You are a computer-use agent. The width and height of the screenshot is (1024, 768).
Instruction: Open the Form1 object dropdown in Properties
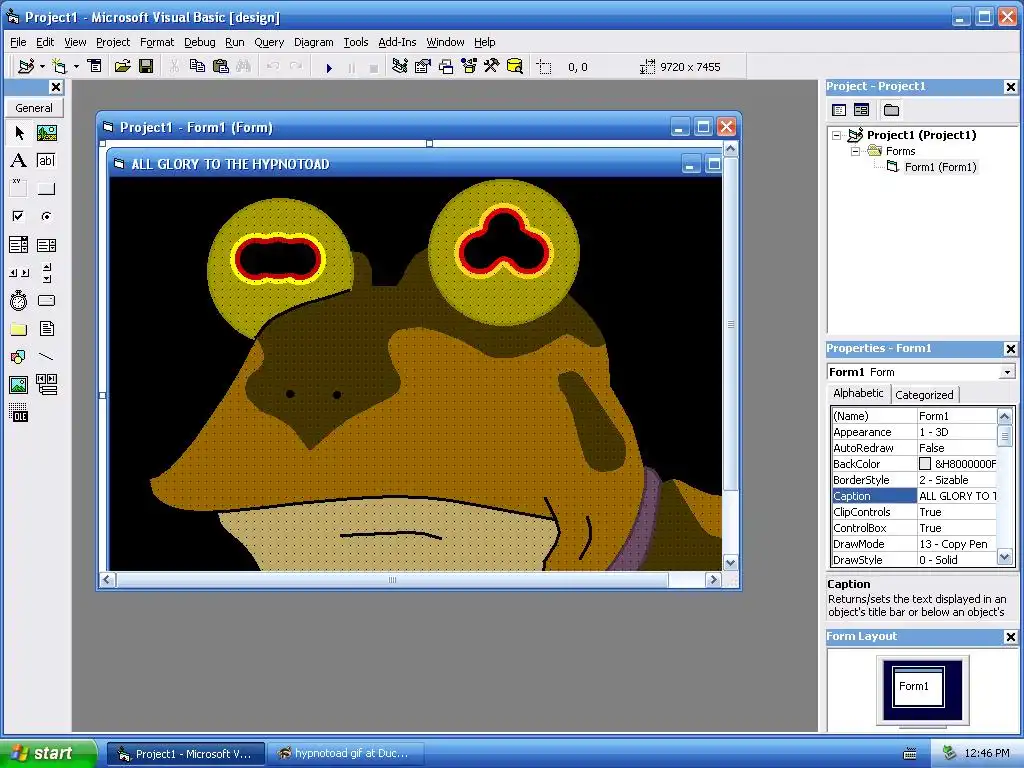(x=1007, y=372)
